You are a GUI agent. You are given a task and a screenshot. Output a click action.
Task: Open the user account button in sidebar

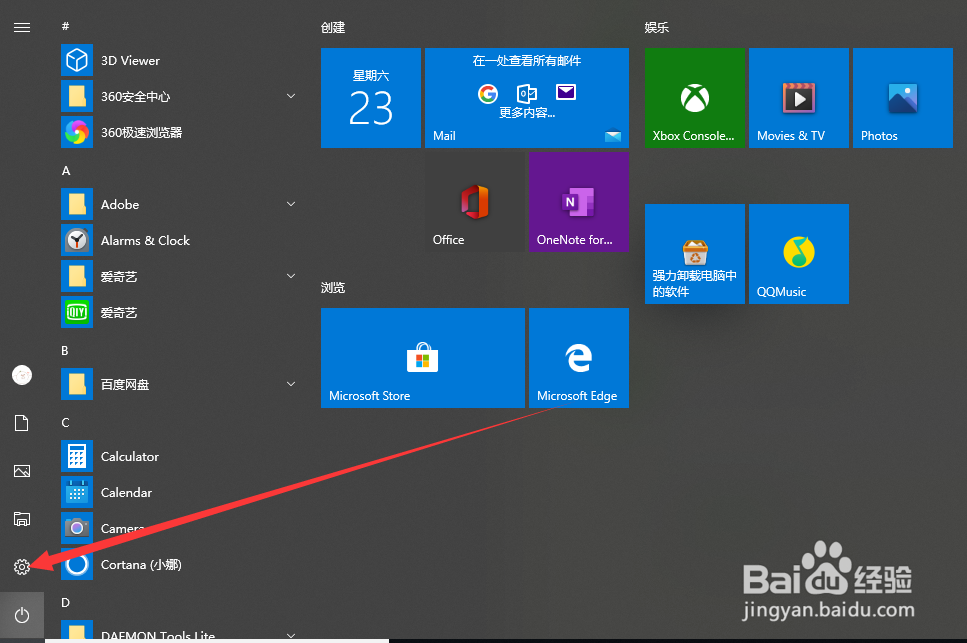[21, 375]
